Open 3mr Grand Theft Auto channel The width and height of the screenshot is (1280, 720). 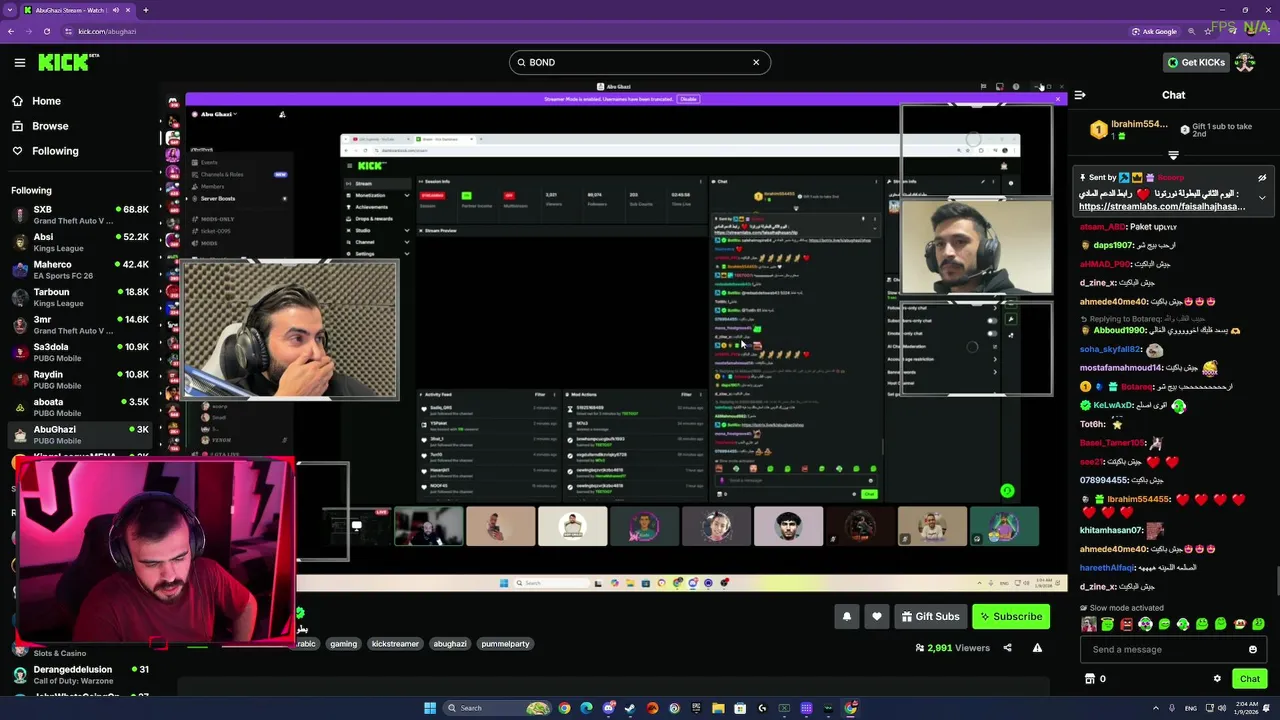(80, 325)
